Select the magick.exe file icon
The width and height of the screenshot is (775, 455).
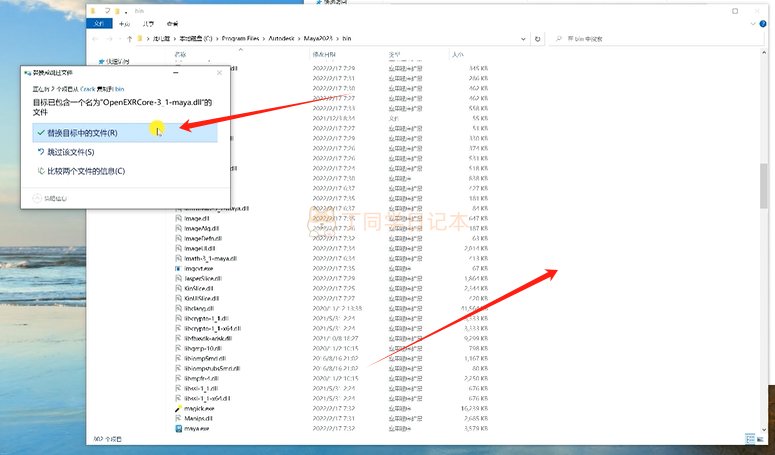[177, 408]
